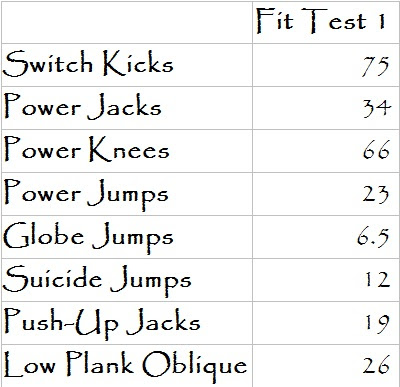Select the cell with value 26
Image resolution: width=400 pixels, height=387 pixels.
point(326,366)
